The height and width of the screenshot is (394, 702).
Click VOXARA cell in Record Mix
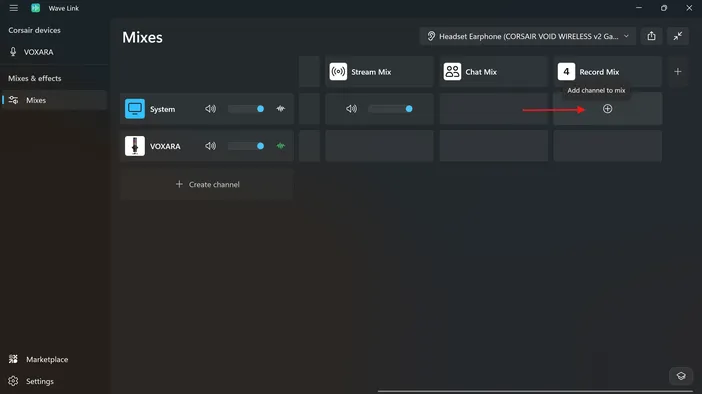click(x=608, y=146)
